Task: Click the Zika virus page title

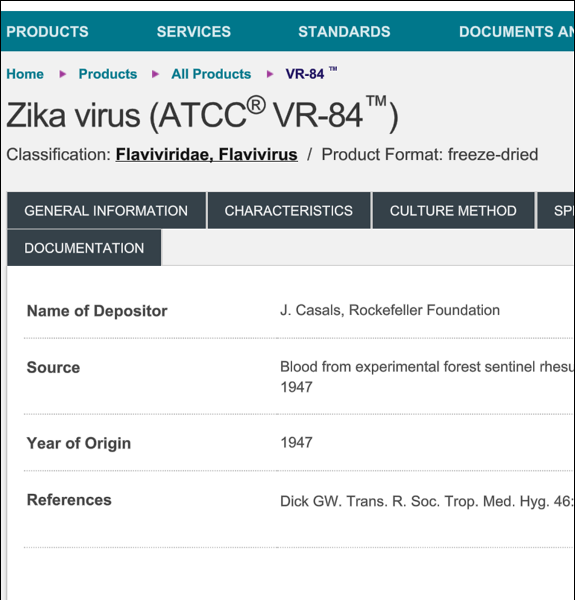Action: point(202,115)
